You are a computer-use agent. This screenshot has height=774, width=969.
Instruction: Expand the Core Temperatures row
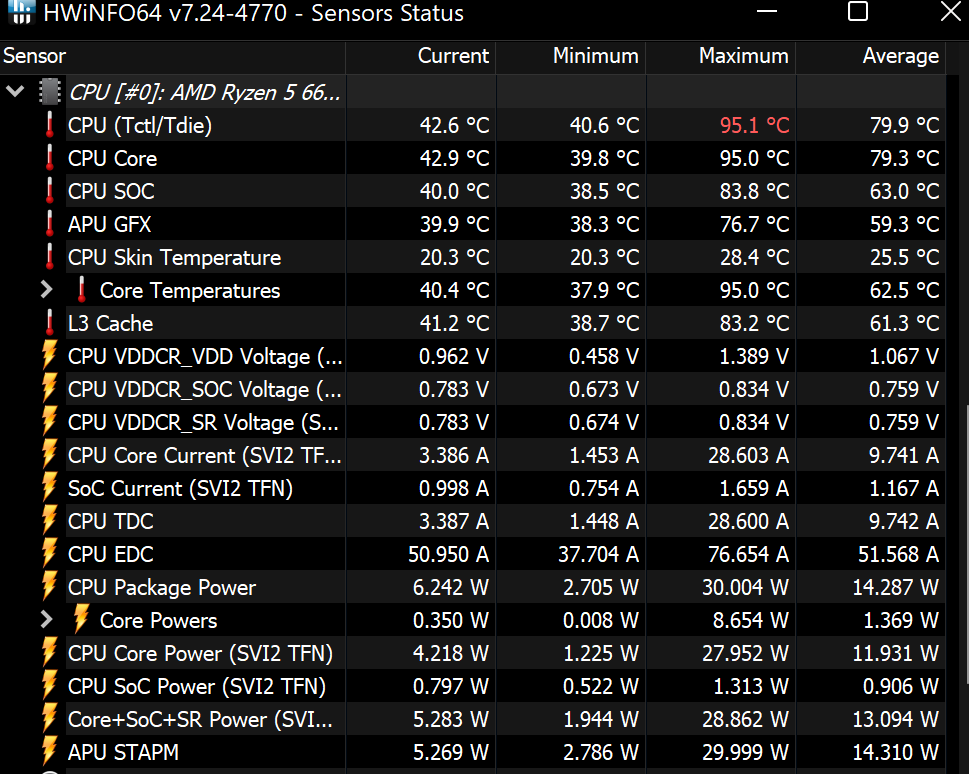click(x=46, y=289)
